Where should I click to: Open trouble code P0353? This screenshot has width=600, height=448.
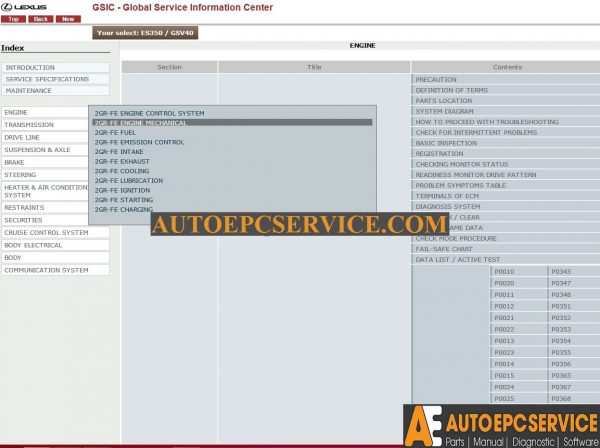tap(574, 329)
